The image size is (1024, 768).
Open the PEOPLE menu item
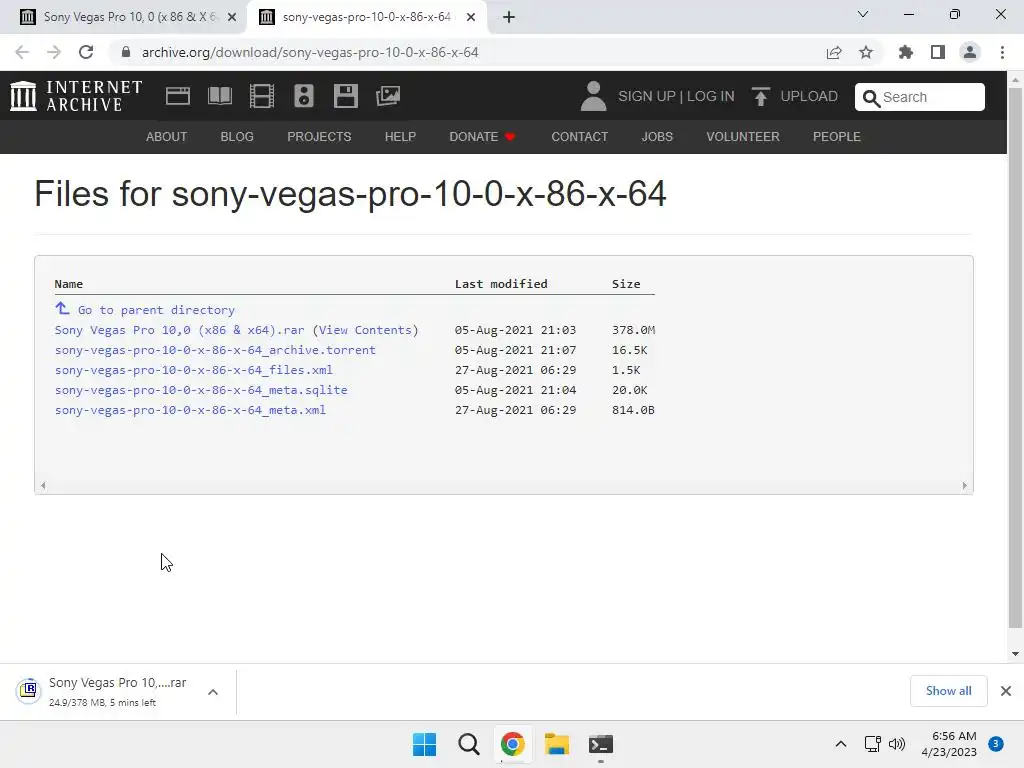[x=837, y=136]
